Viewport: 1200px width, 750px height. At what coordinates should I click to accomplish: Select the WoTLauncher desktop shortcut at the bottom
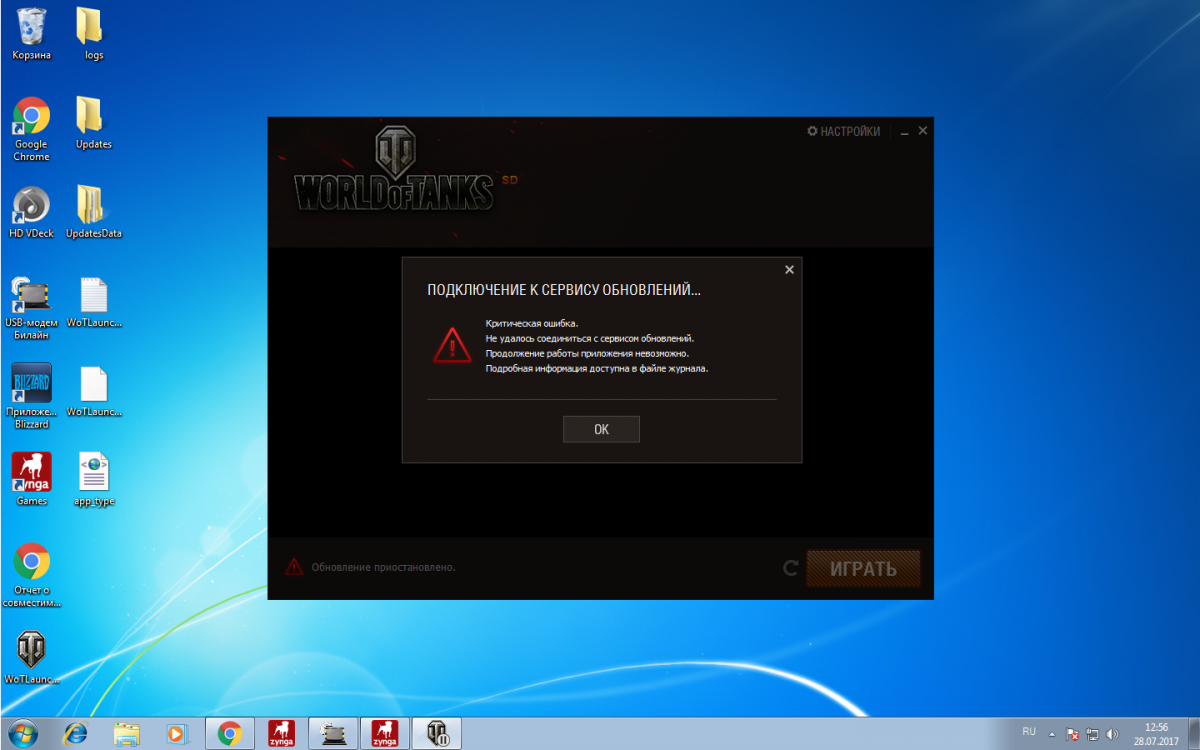click(32, 658)
